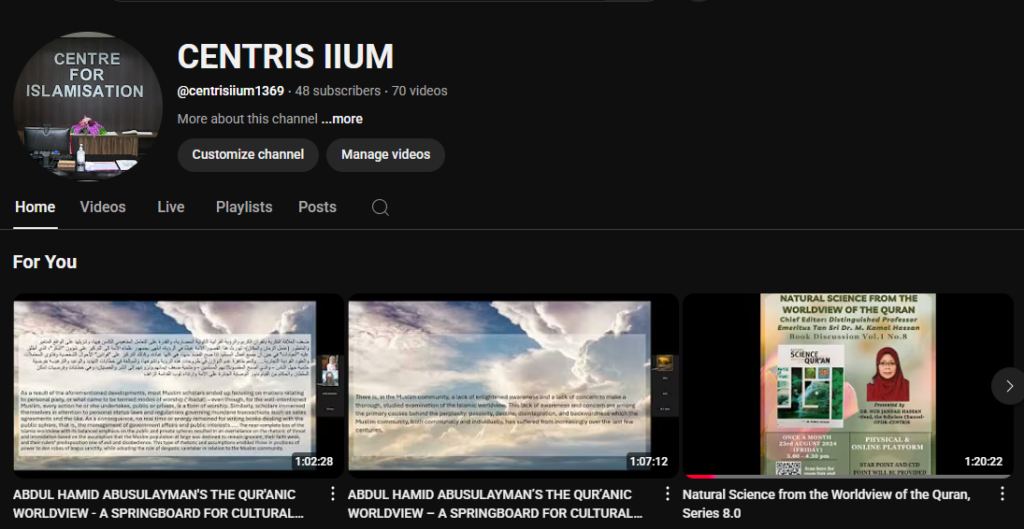
Task: Switch to the Playlists tab
Action: click(x=244, y=208)
